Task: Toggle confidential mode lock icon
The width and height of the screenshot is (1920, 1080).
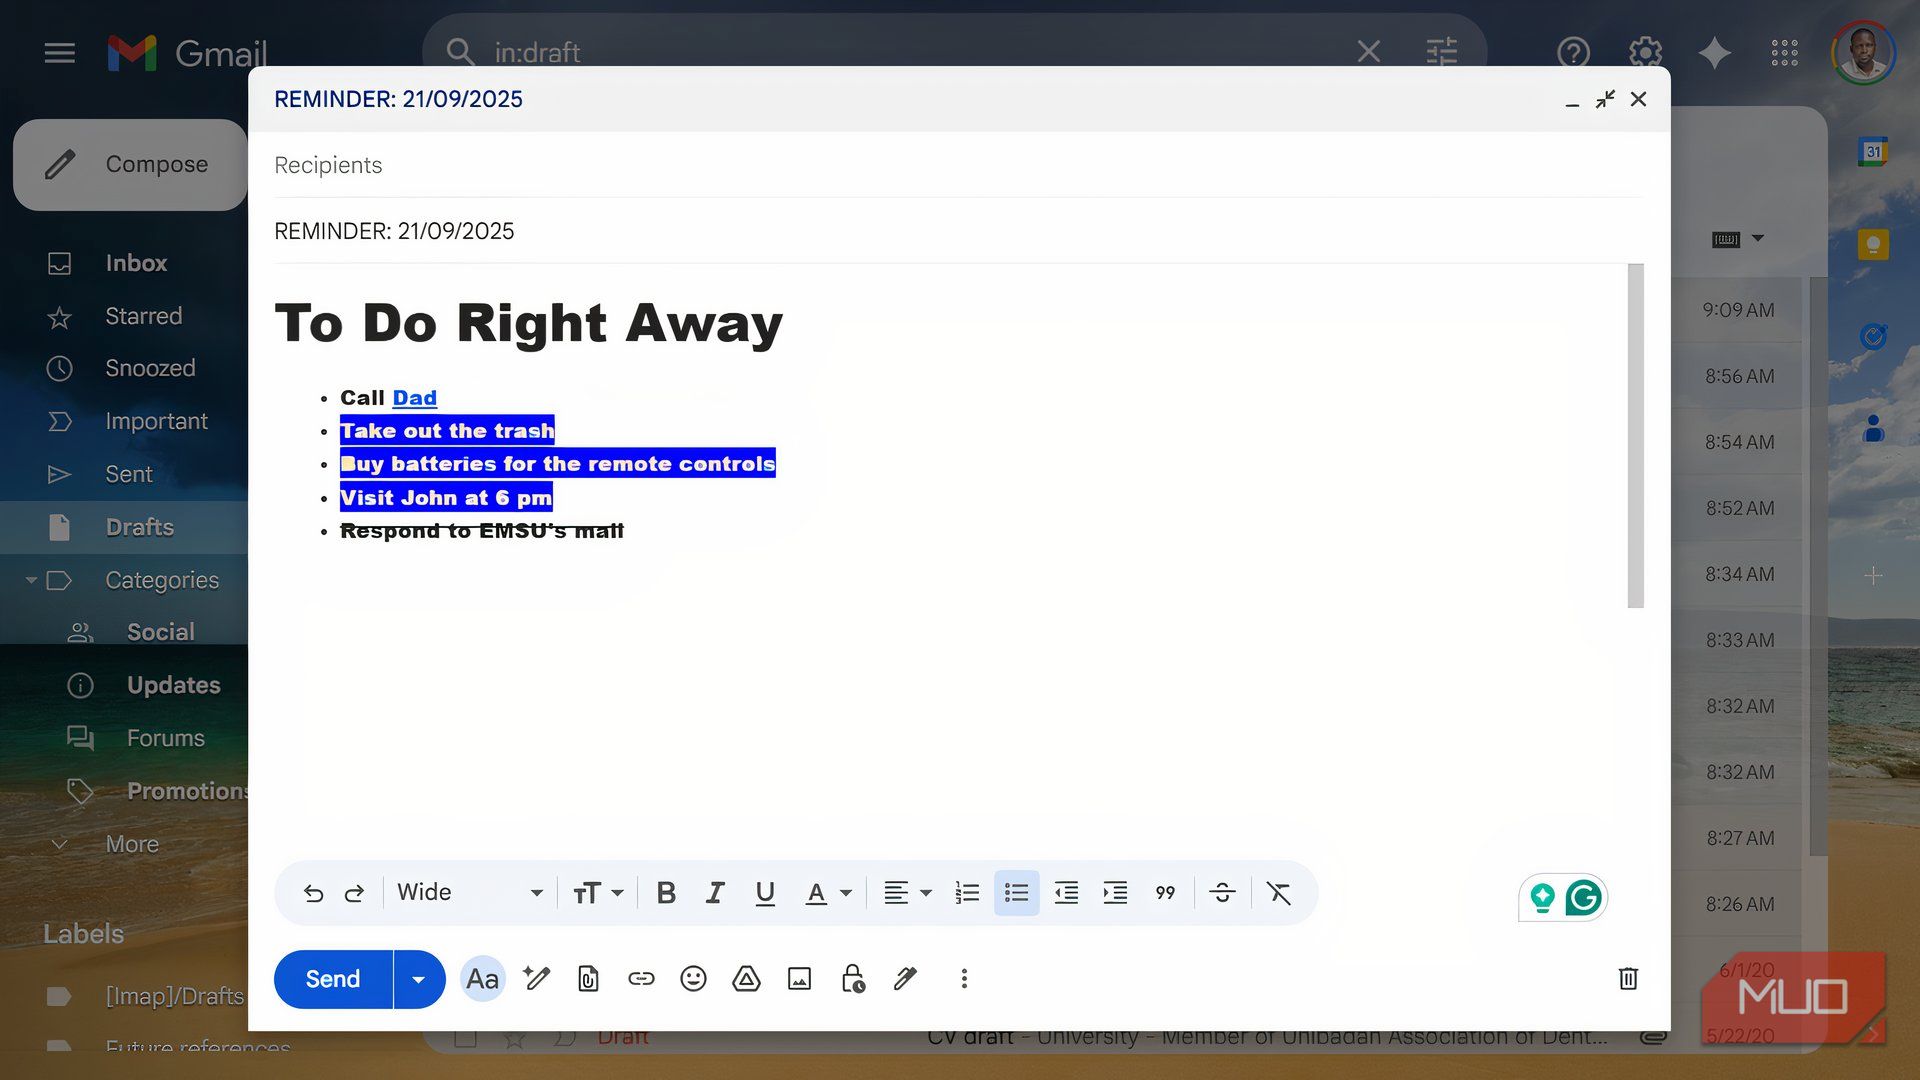Action: tap(852, 979)
